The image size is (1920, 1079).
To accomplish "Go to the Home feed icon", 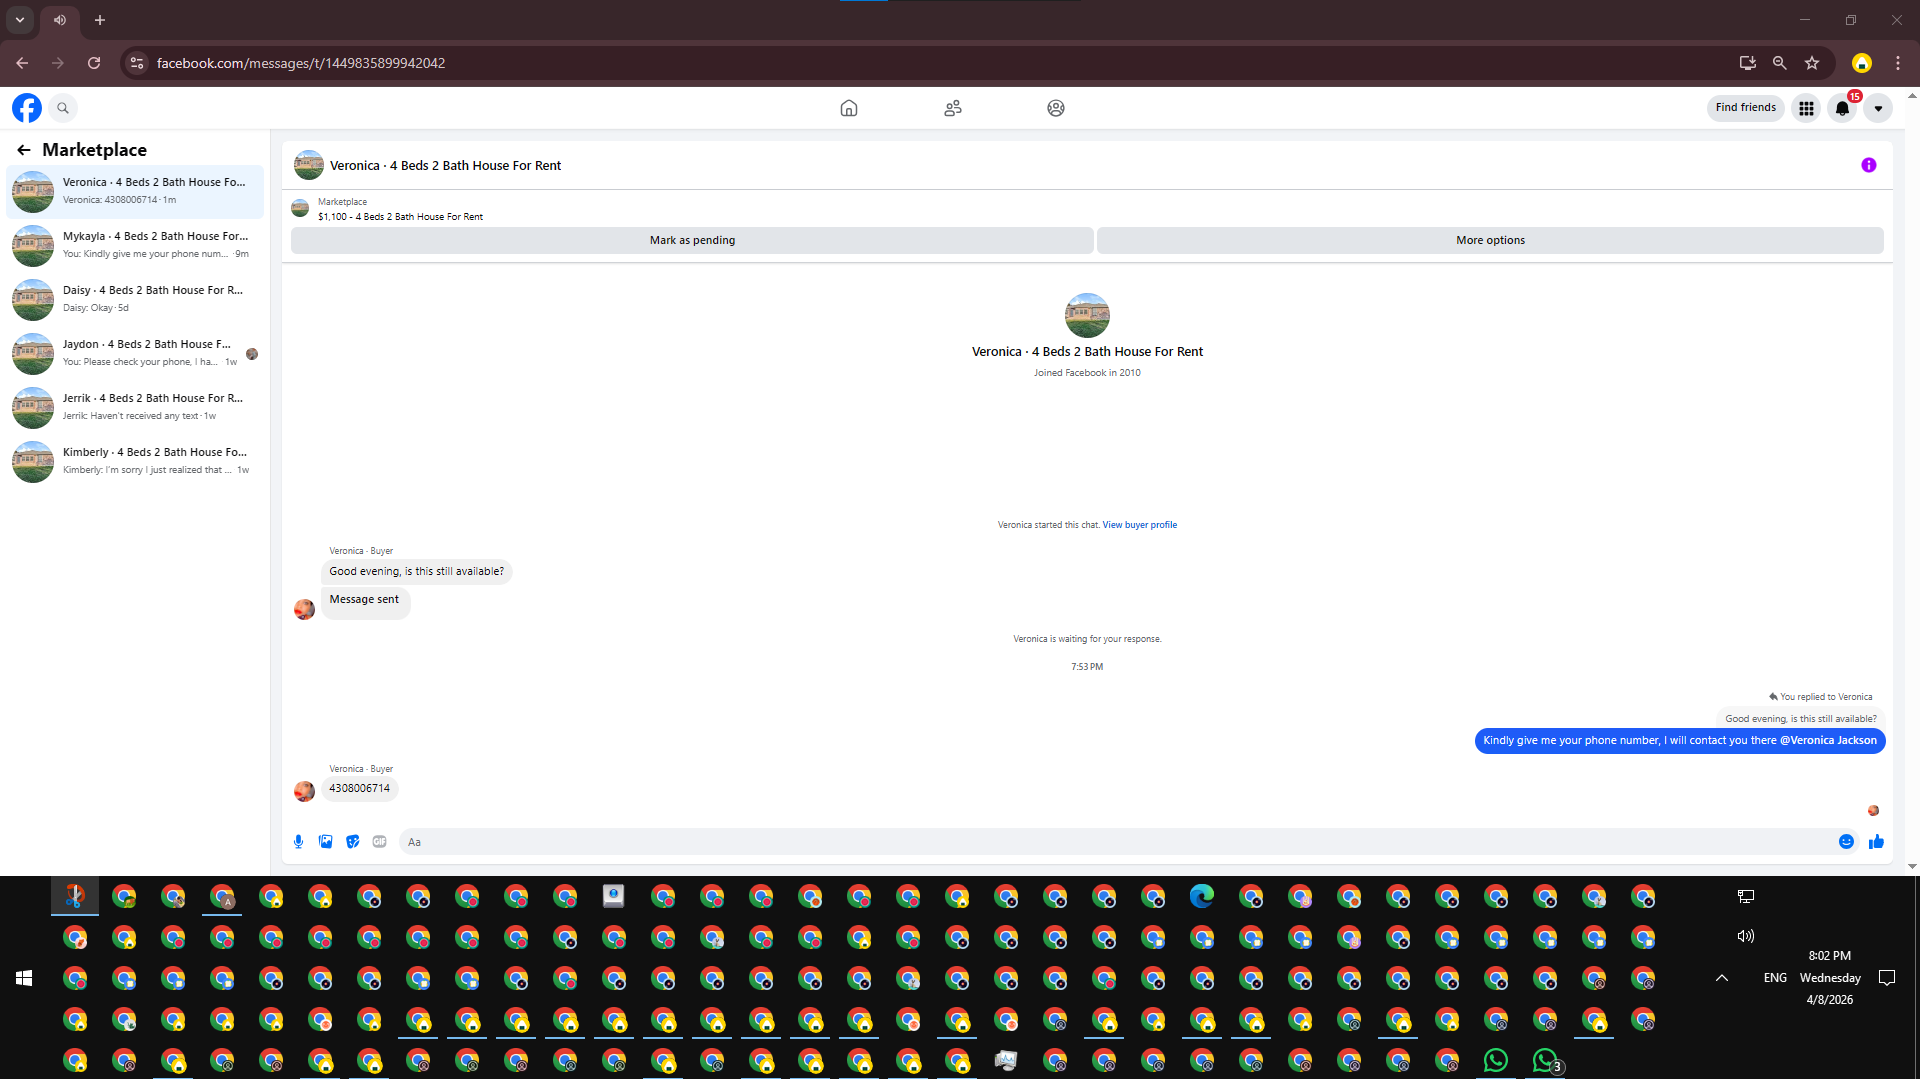I will pos(849,108).
